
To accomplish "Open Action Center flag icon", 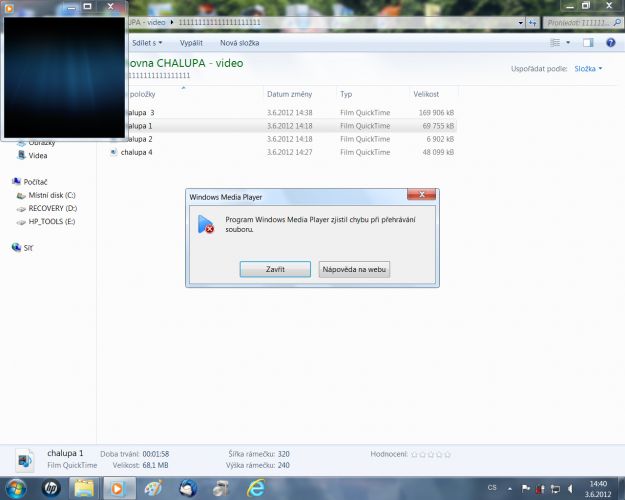I will [526, 488].
